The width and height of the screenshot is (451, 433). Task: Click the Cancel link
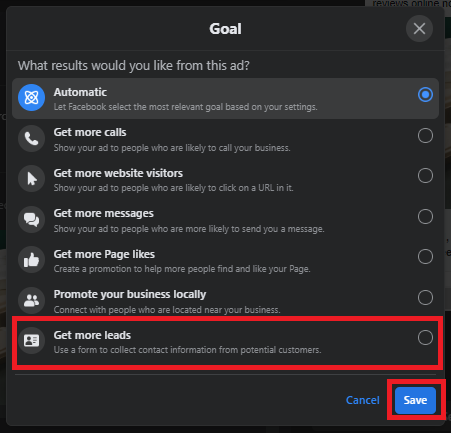(x=363, y=400)
